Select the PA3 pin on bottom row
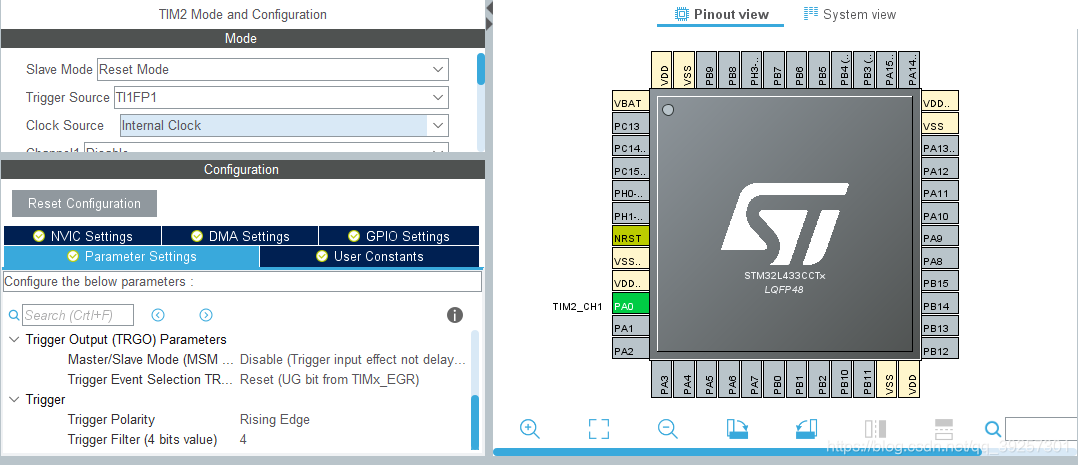The image size is (1078, 465). 663,379
